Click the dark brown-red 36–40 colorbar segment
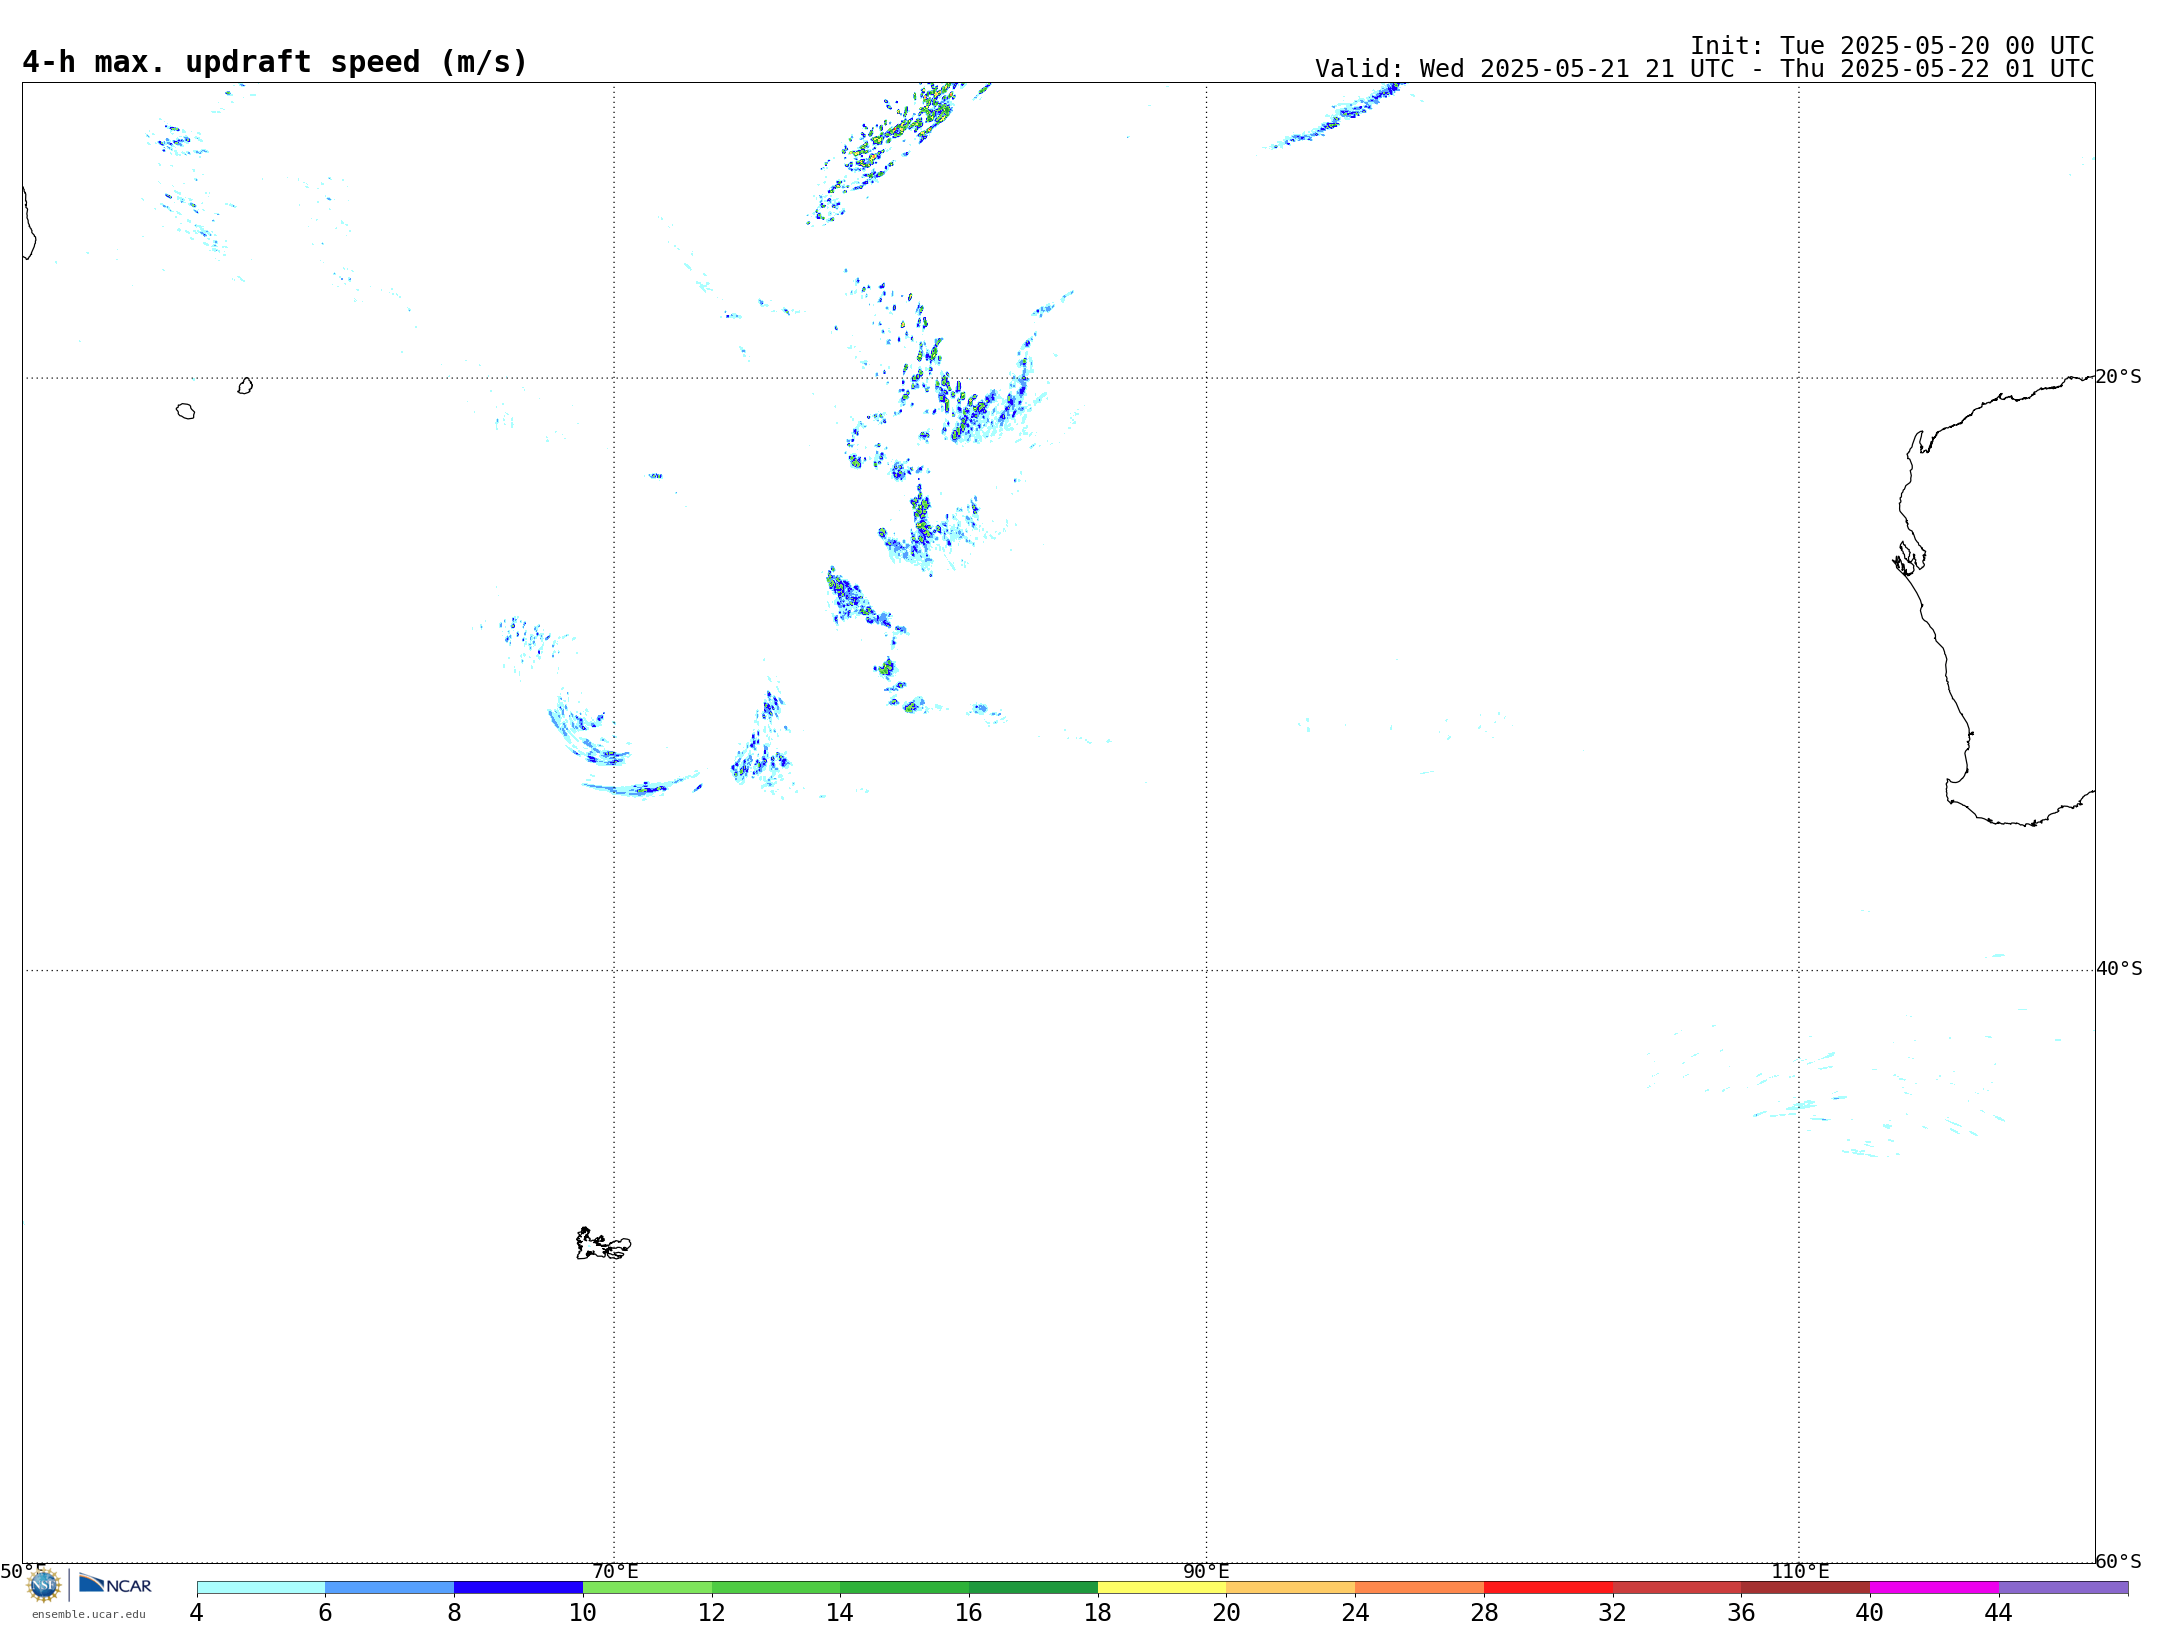This screenshot has width=2160, height=1626. point(1805,1588)
